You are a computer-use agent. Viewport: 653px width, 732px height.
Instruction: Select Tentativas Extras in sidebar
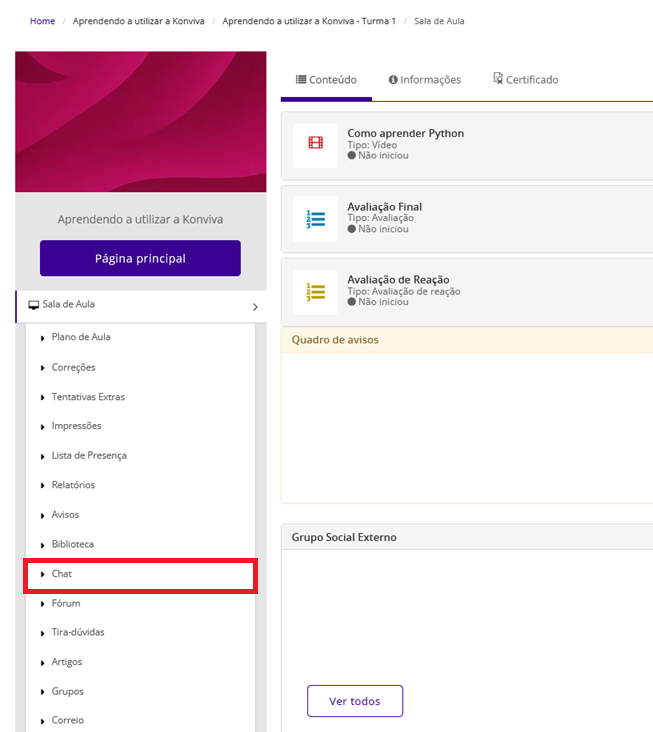click(x=88, y=397)
